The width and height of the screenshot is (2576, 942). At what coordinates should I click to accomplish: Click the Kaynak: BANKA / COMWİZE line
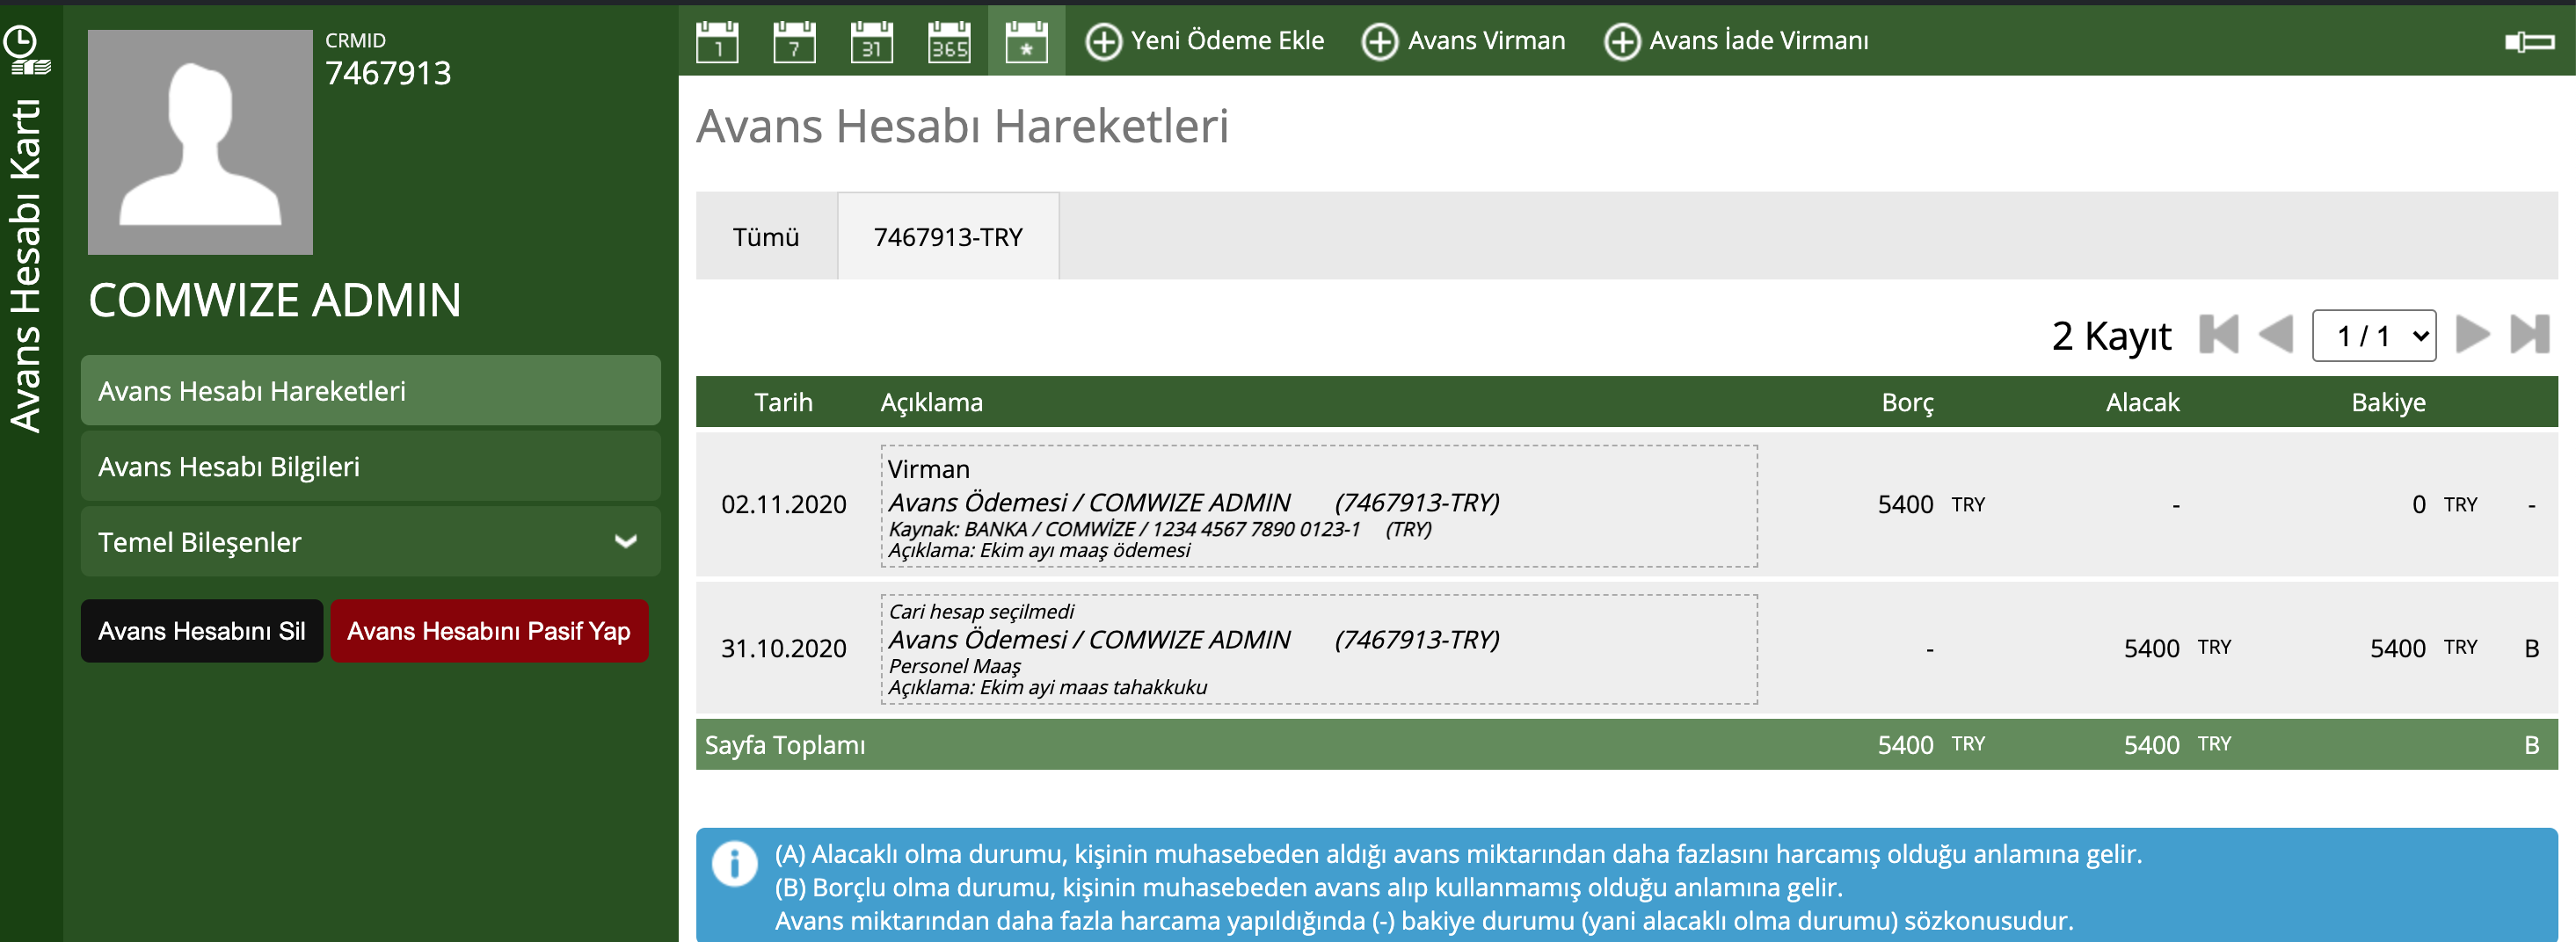click(1160, 529)
